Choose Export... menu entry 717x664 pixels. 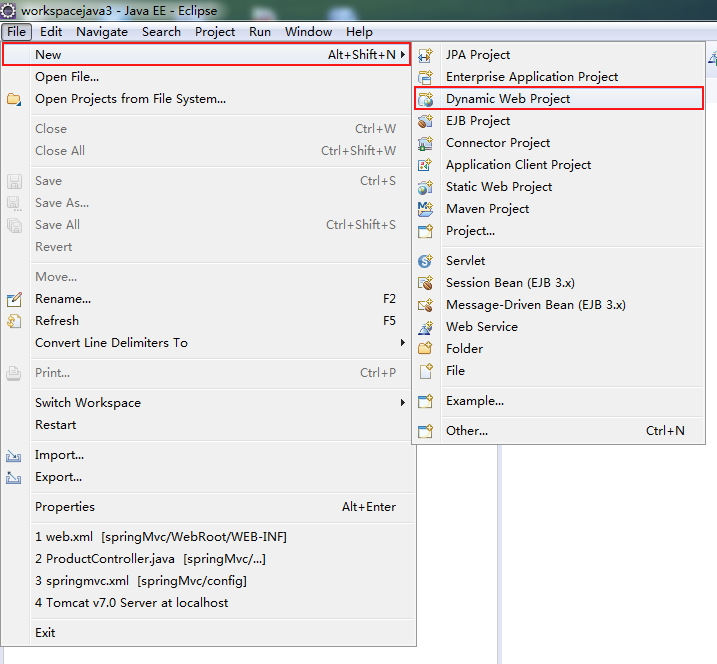(209, 477)
